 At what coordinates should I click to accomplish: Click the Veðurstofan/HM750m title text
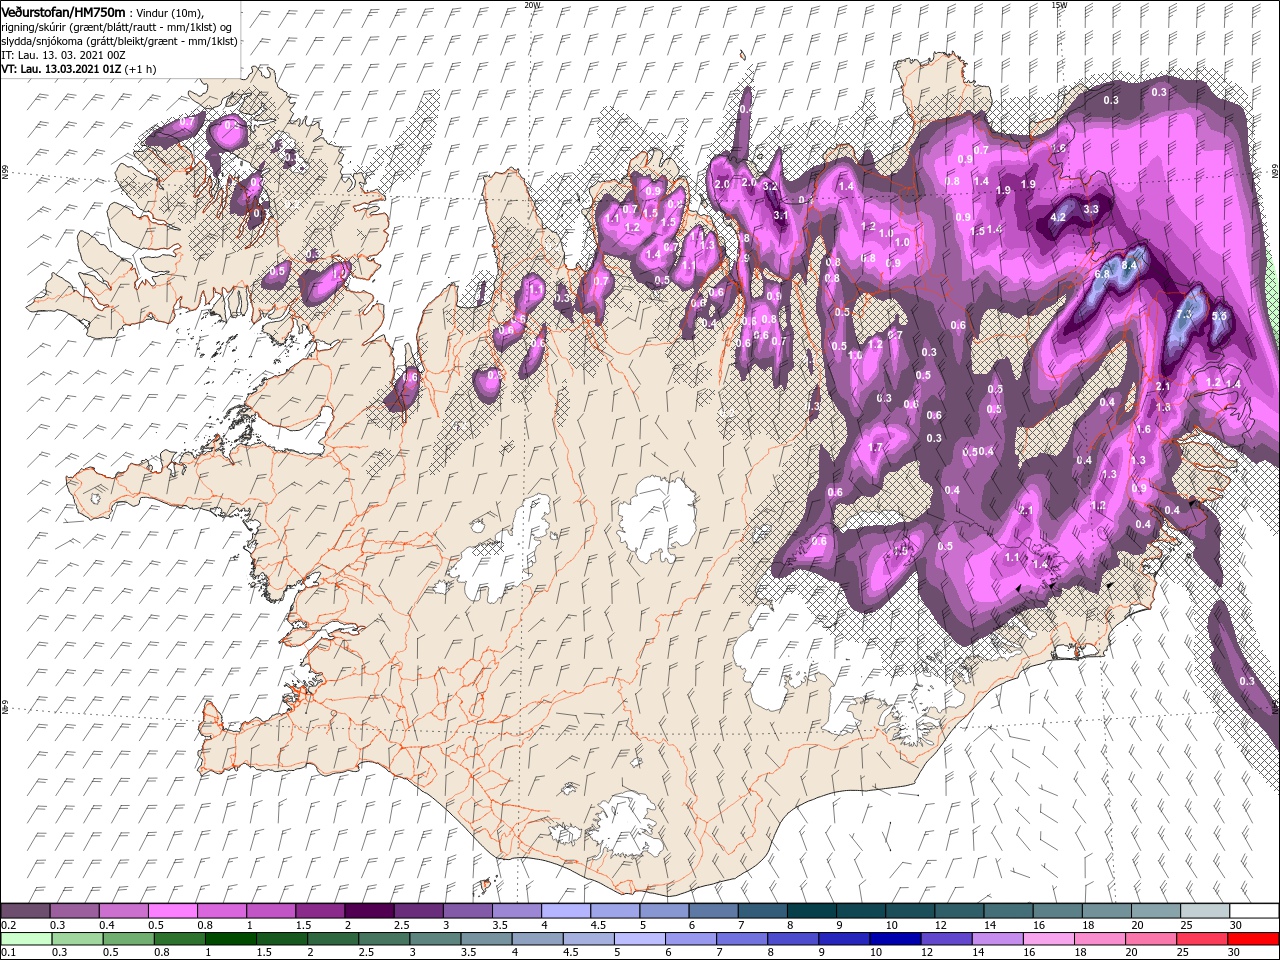pos(63,12)
